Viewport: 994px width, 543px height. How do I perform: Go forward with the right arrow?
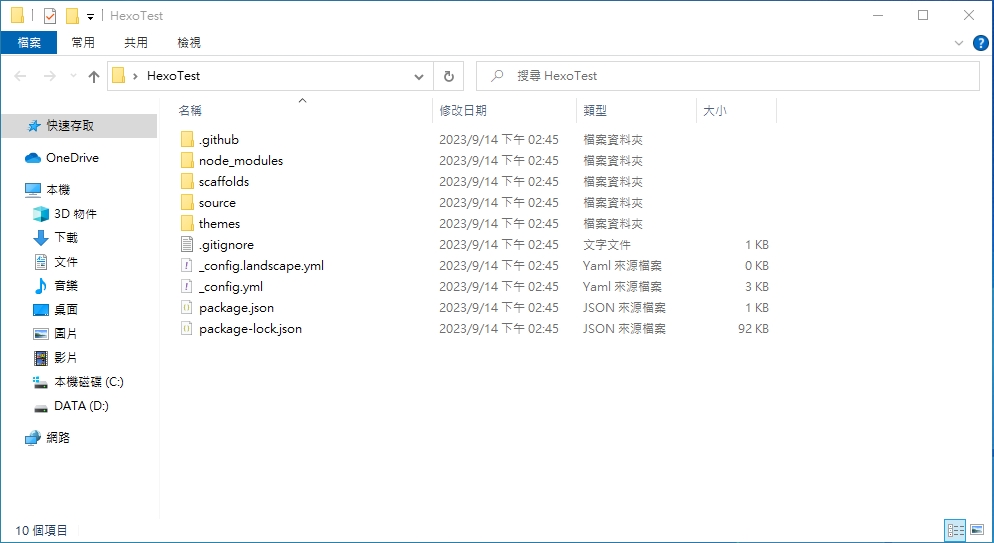pos(49,76)
